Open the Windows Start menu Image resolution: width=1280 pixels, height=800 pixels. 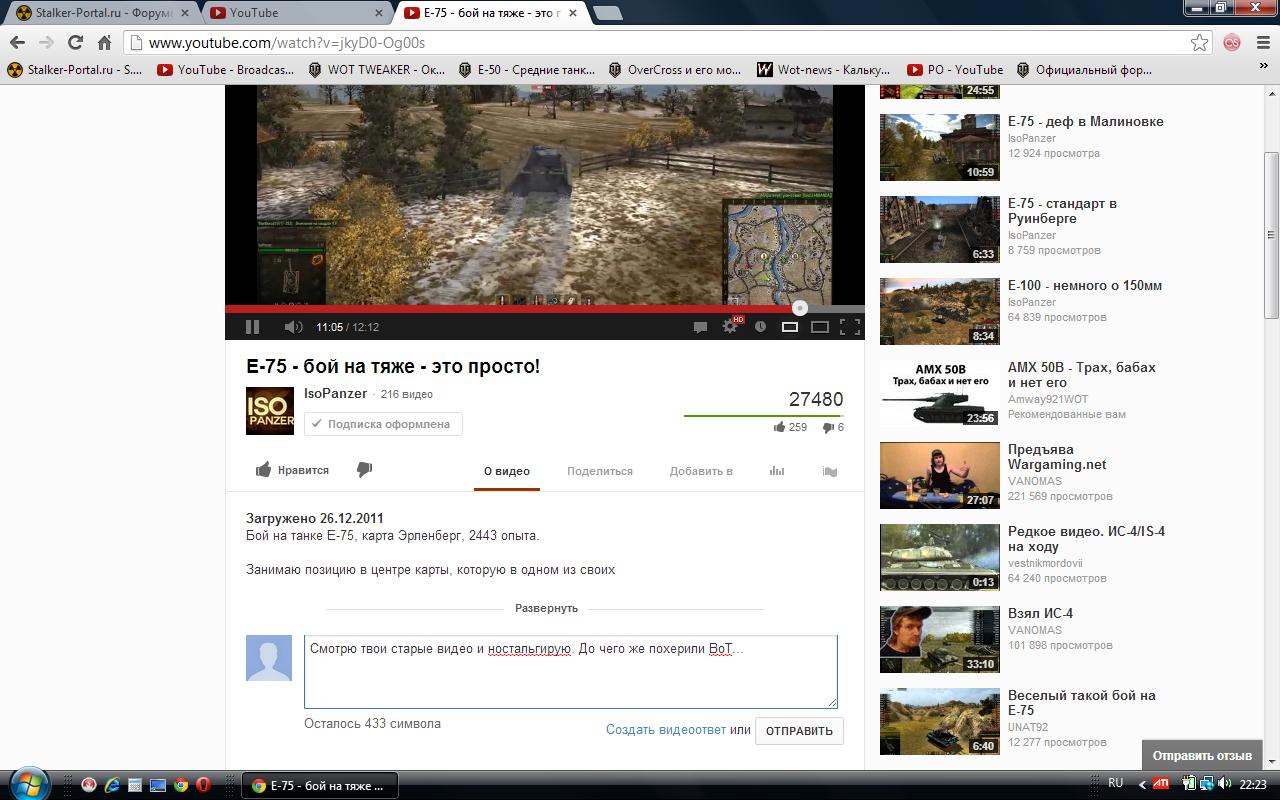[x=27, y=784]
